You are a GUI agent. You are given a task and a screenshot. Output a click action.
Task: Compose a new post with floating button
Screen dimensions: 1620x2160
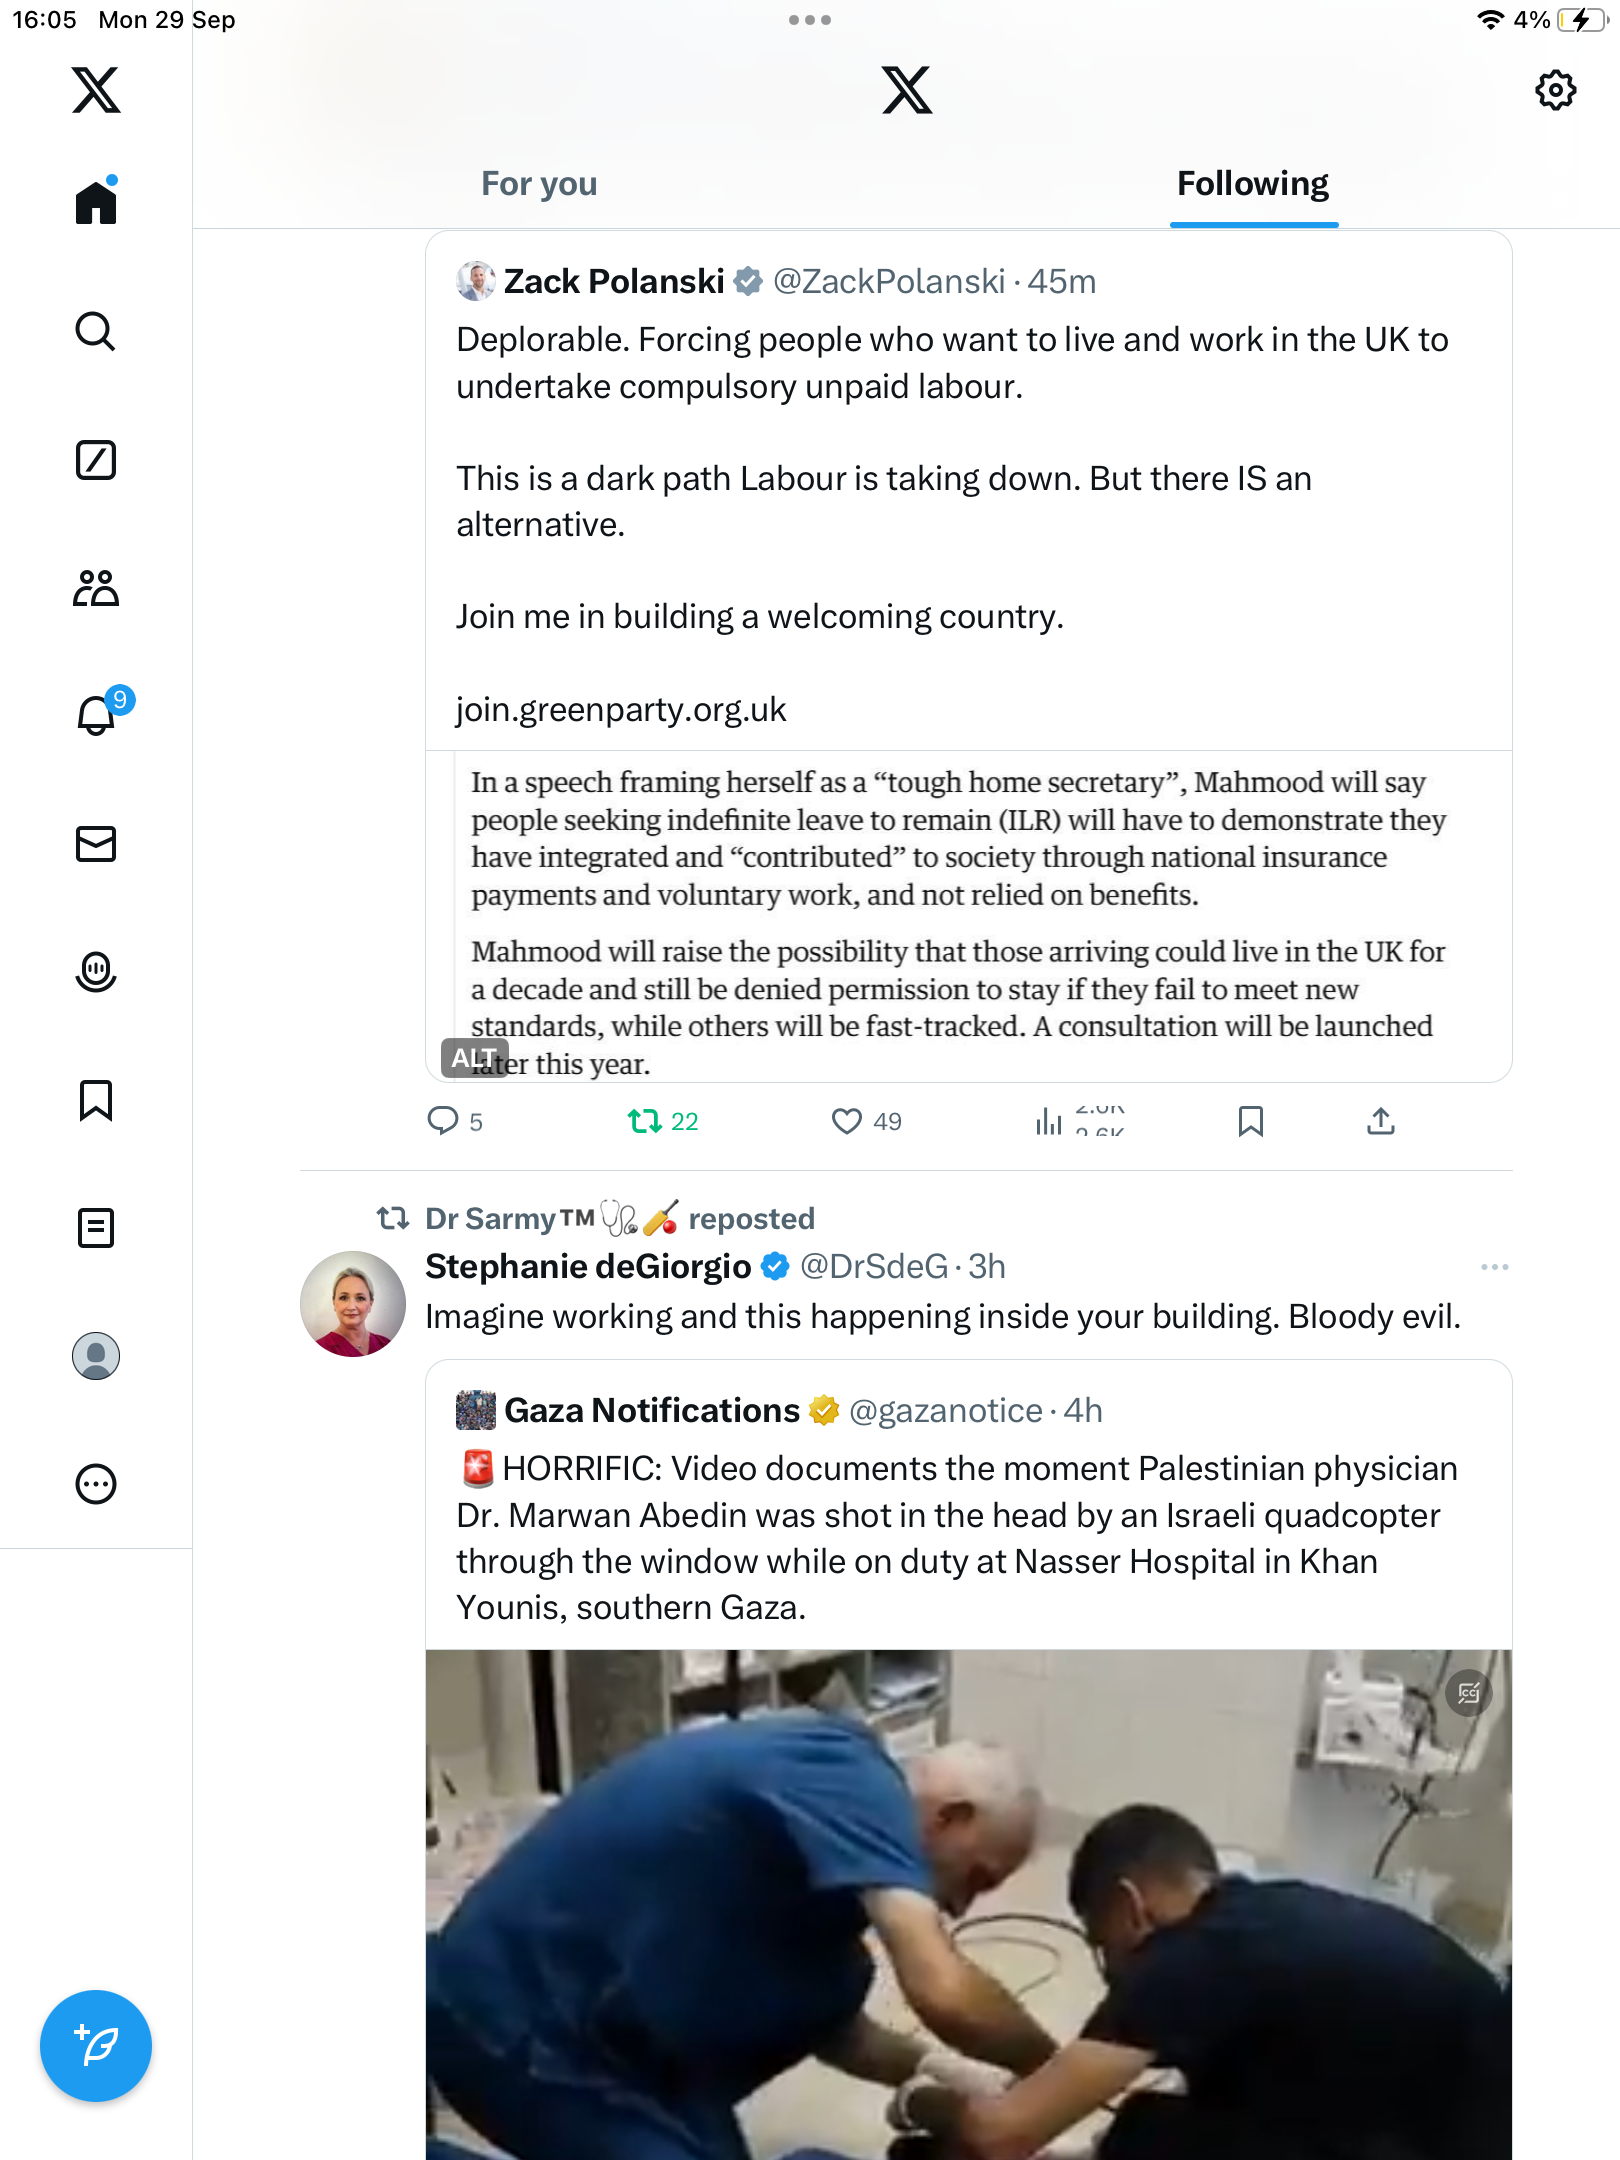96,2046
